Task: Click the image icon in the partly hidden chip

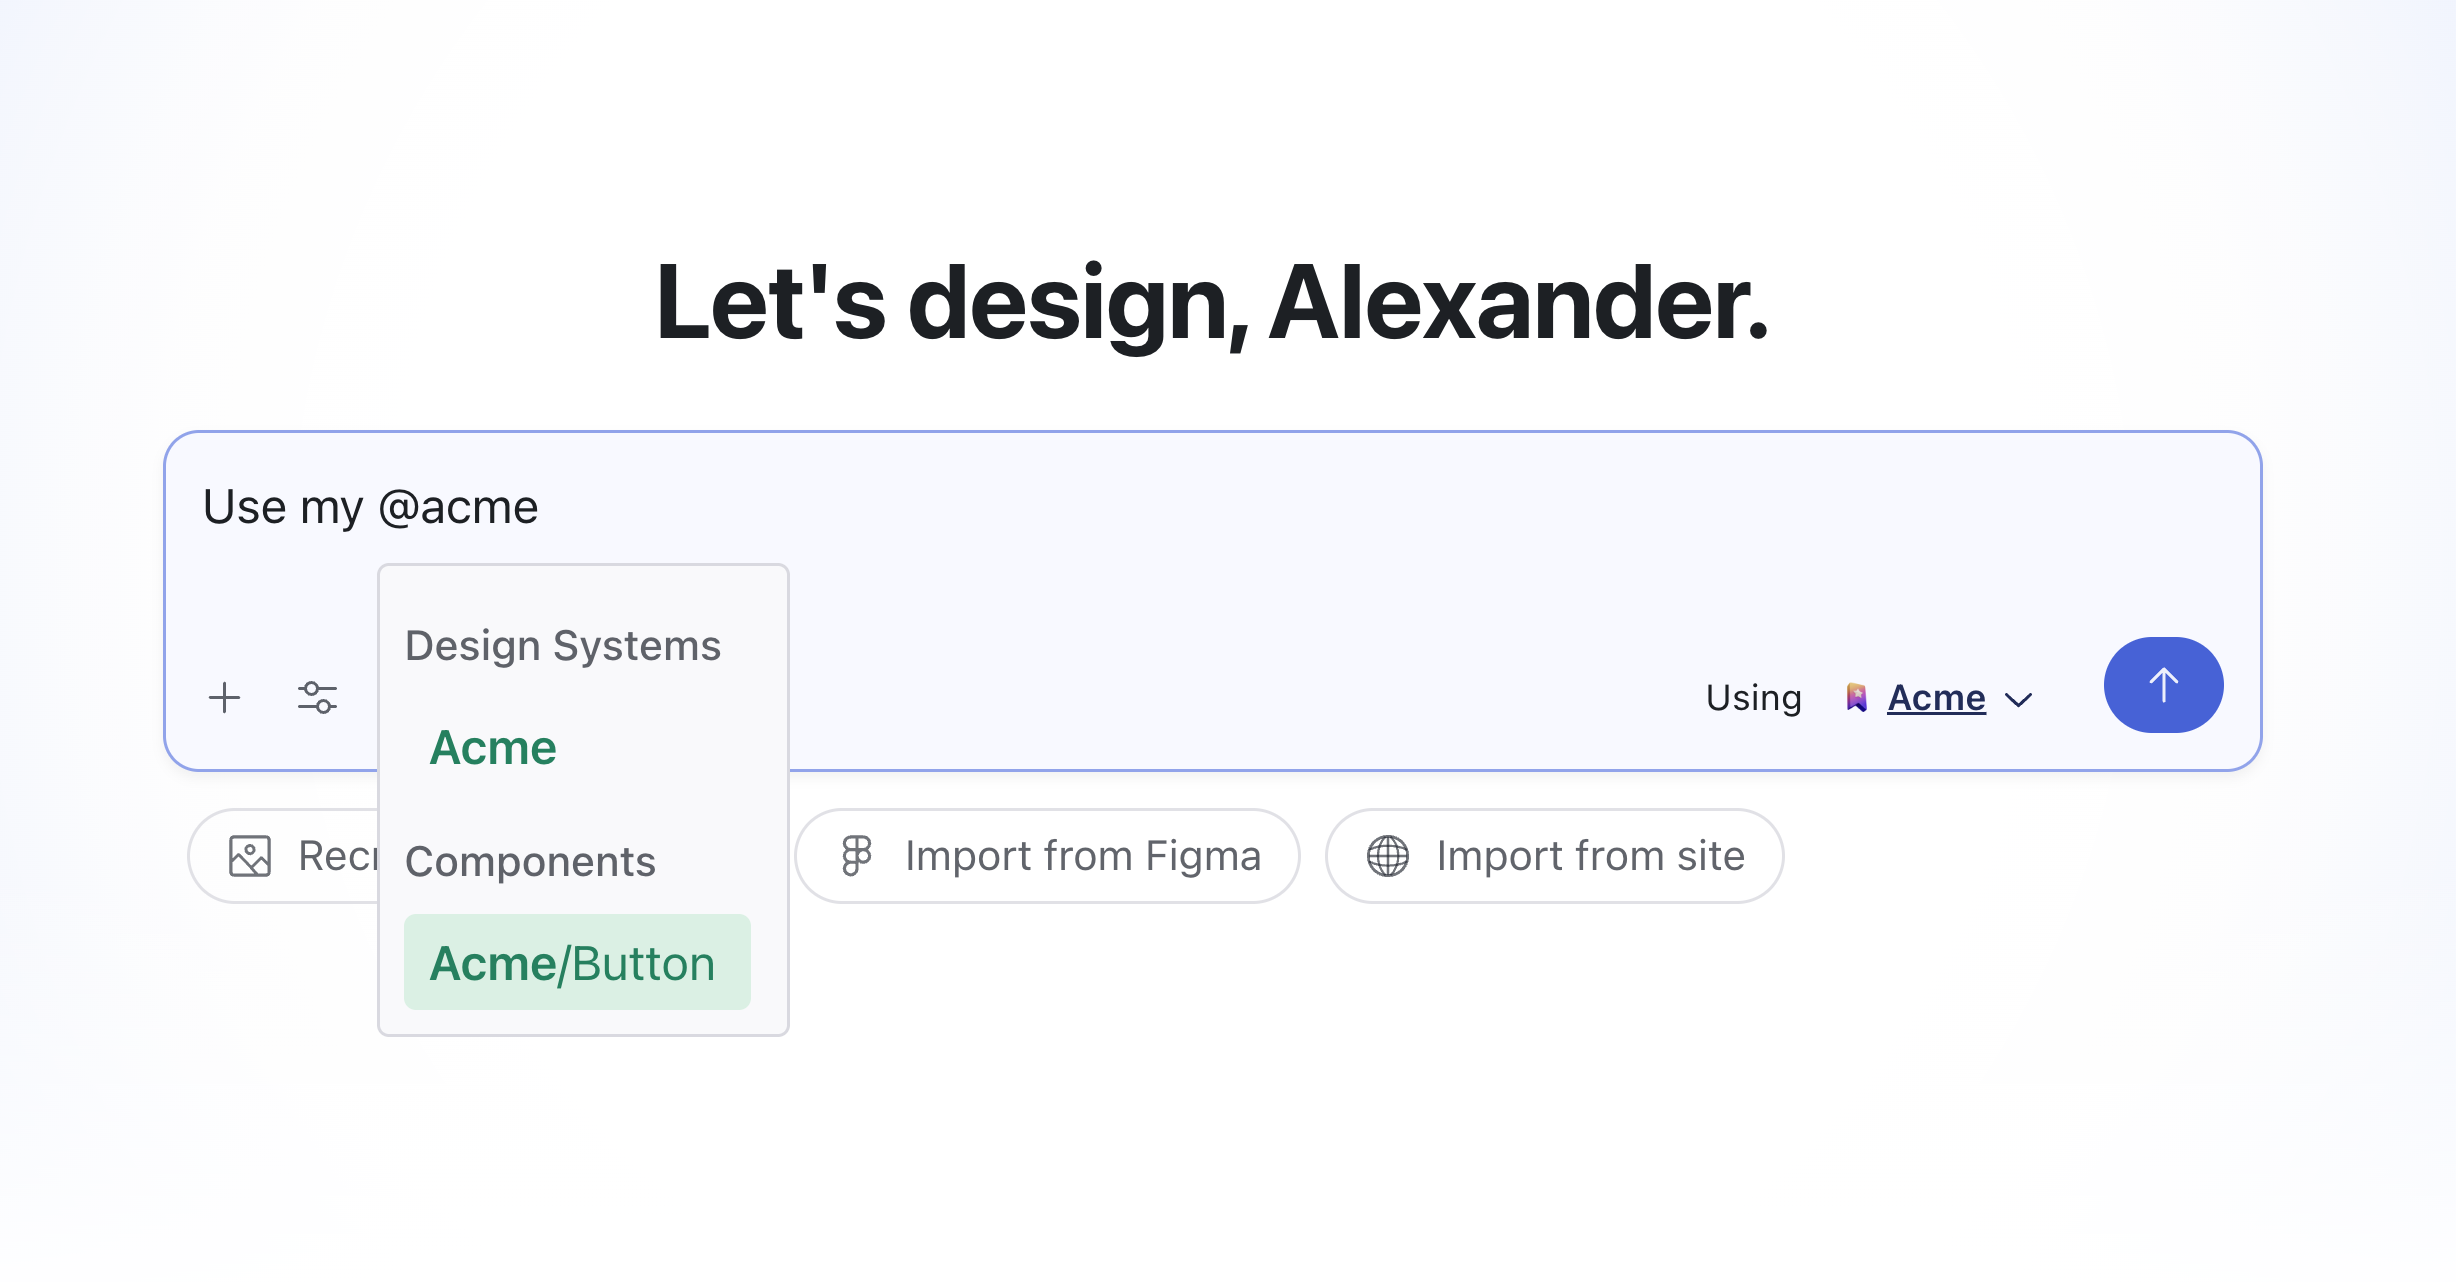Action: coord(250,856)
